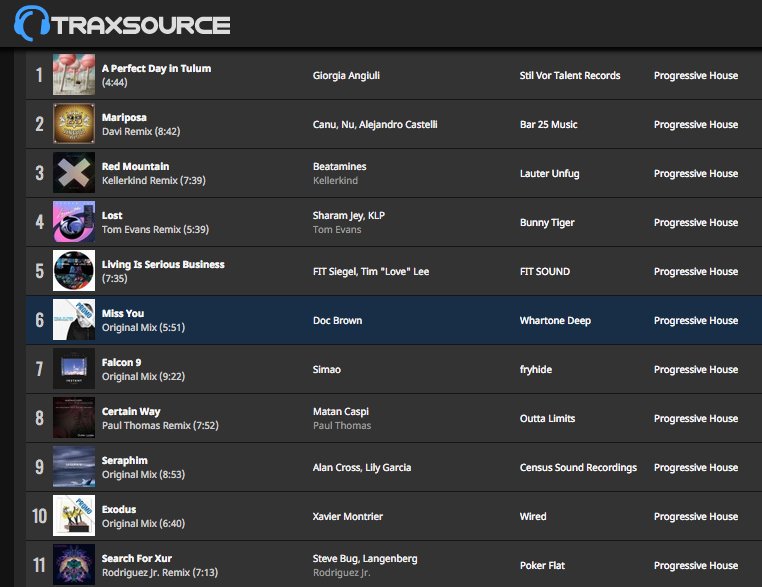This screenshot has height=587, width=762.
Task: View artists FIT Siegel, Tim "Love" Lee
Action: 371,272
